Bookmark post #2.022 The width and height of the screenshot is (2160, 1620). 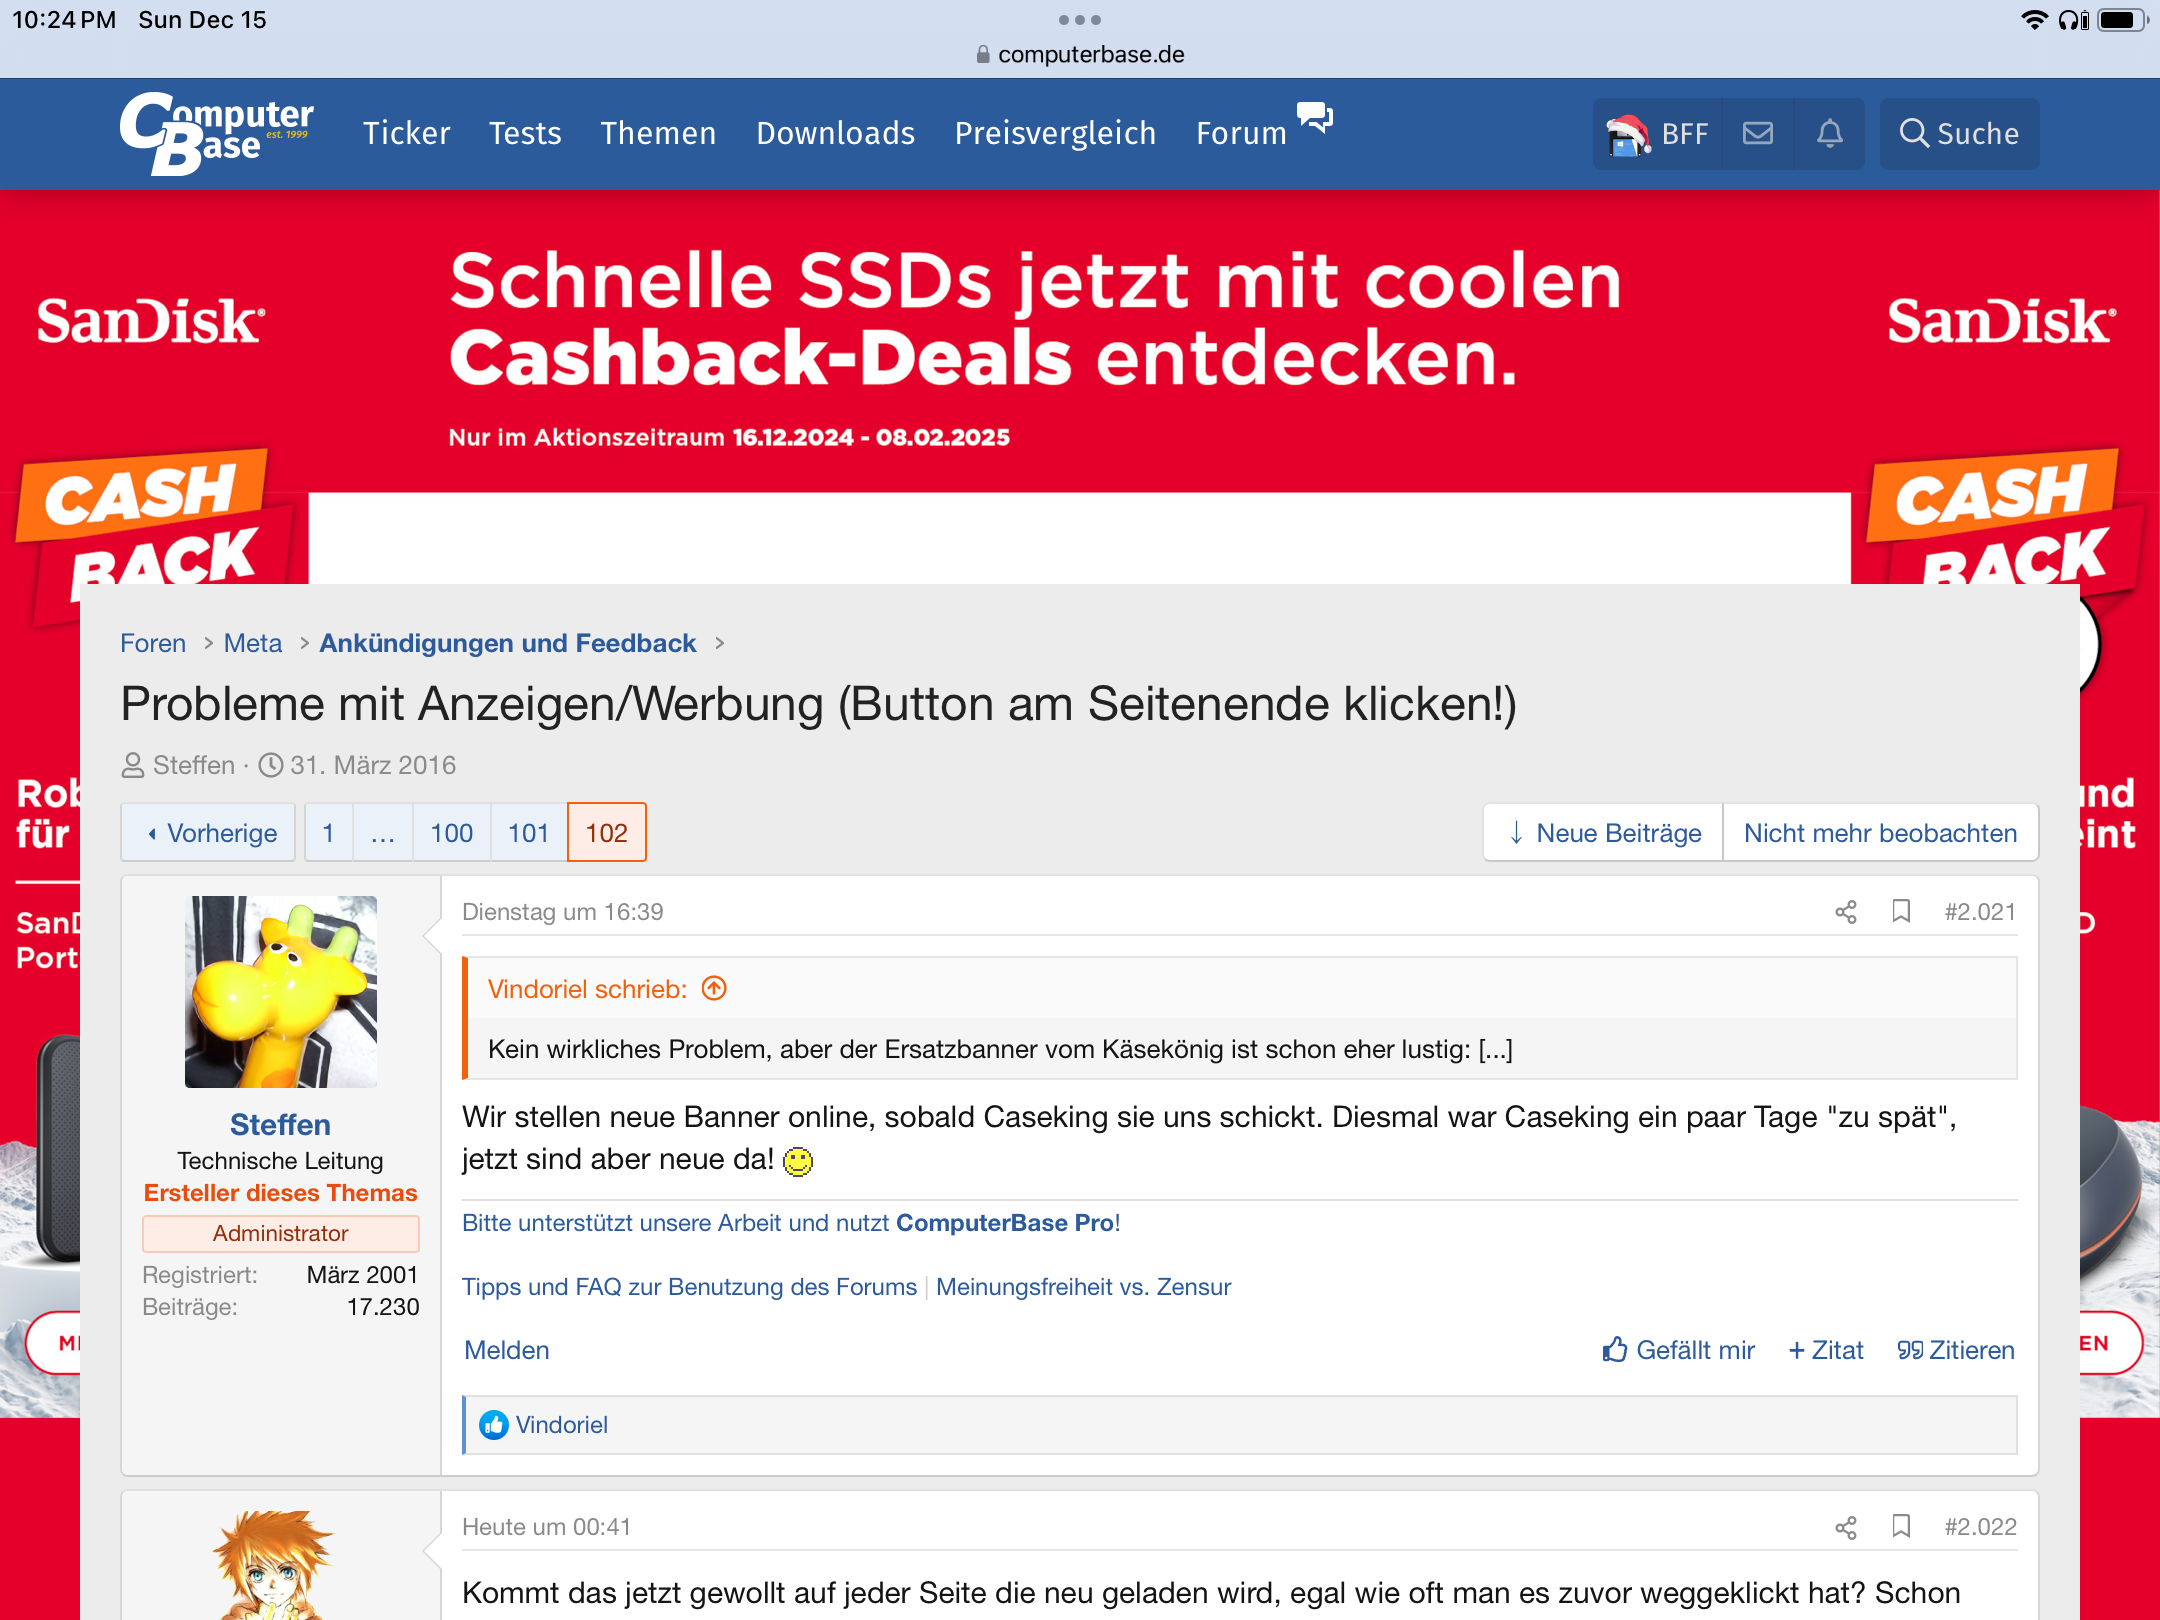click(1901, 1526)
